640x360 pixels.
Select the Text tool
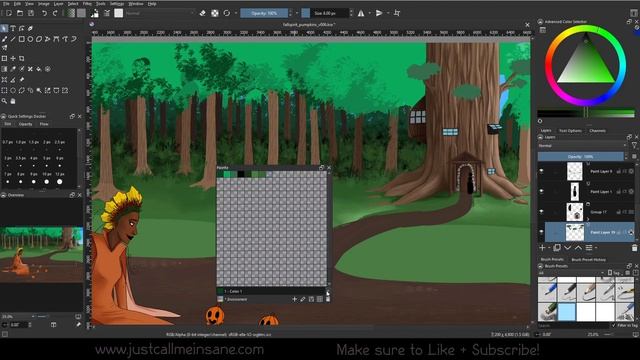coord(13,28)
